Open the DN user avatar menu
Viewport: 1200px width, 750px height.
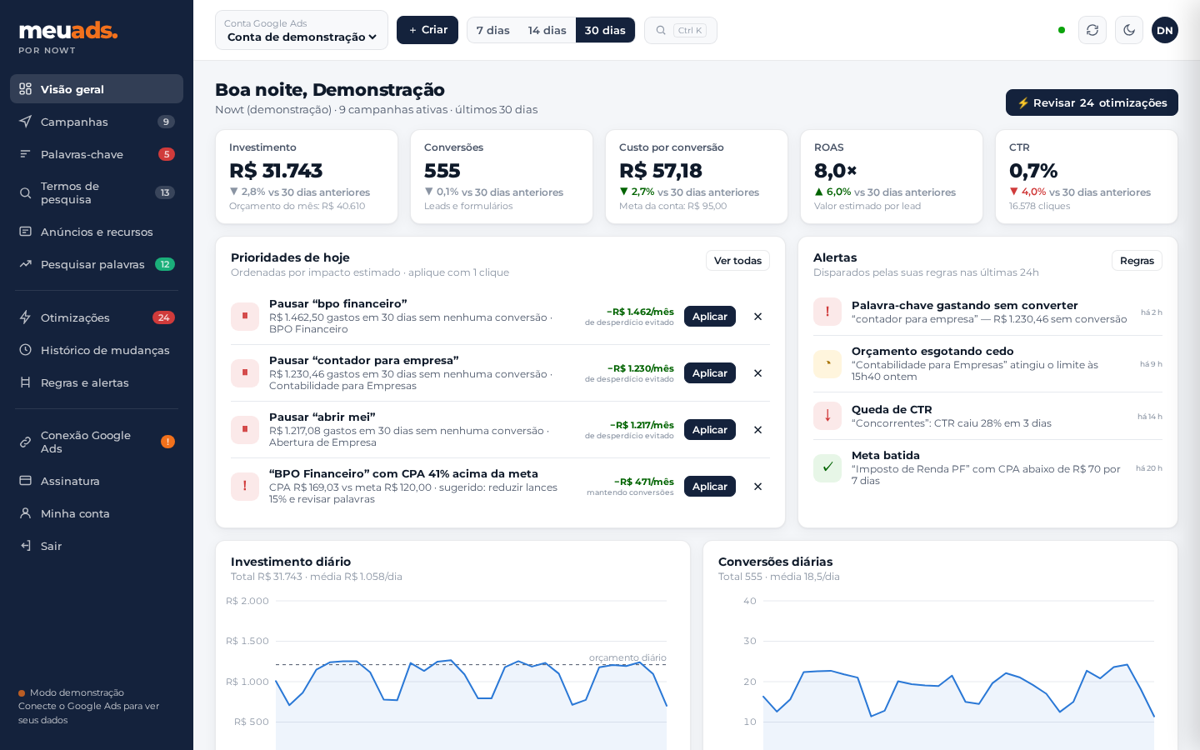click(x=1165, y=30)
